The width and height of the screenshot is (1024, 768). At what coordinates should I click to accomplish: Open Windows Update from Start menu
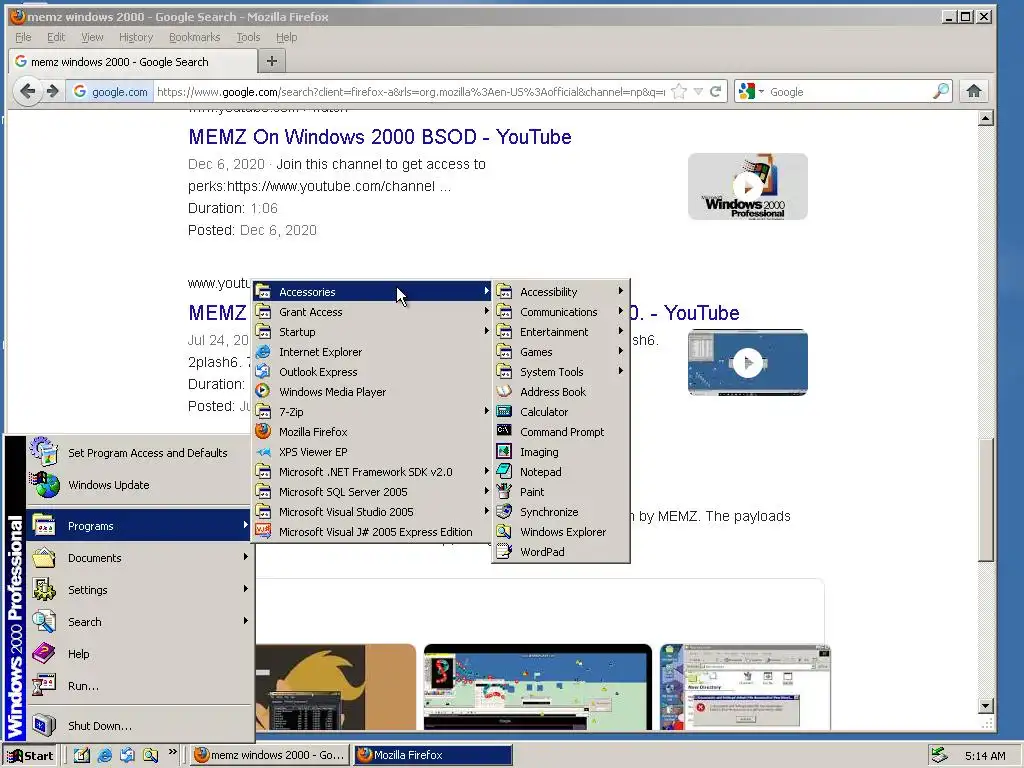138,485
